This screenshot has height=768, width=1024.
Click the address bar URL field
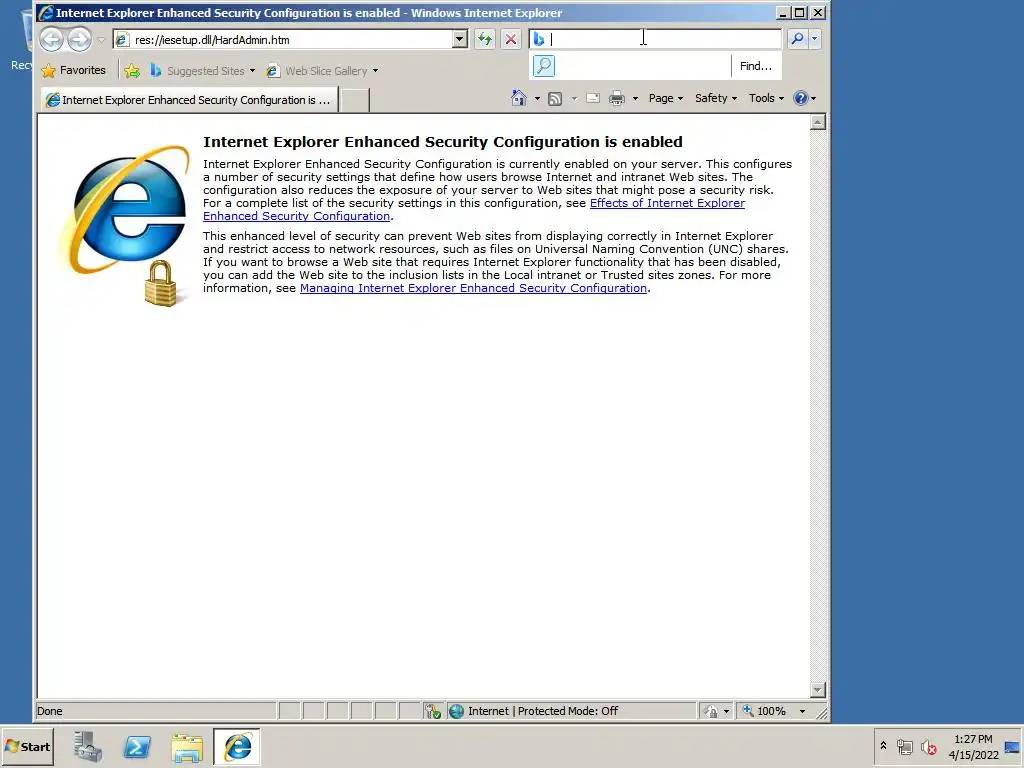(282, 40)
